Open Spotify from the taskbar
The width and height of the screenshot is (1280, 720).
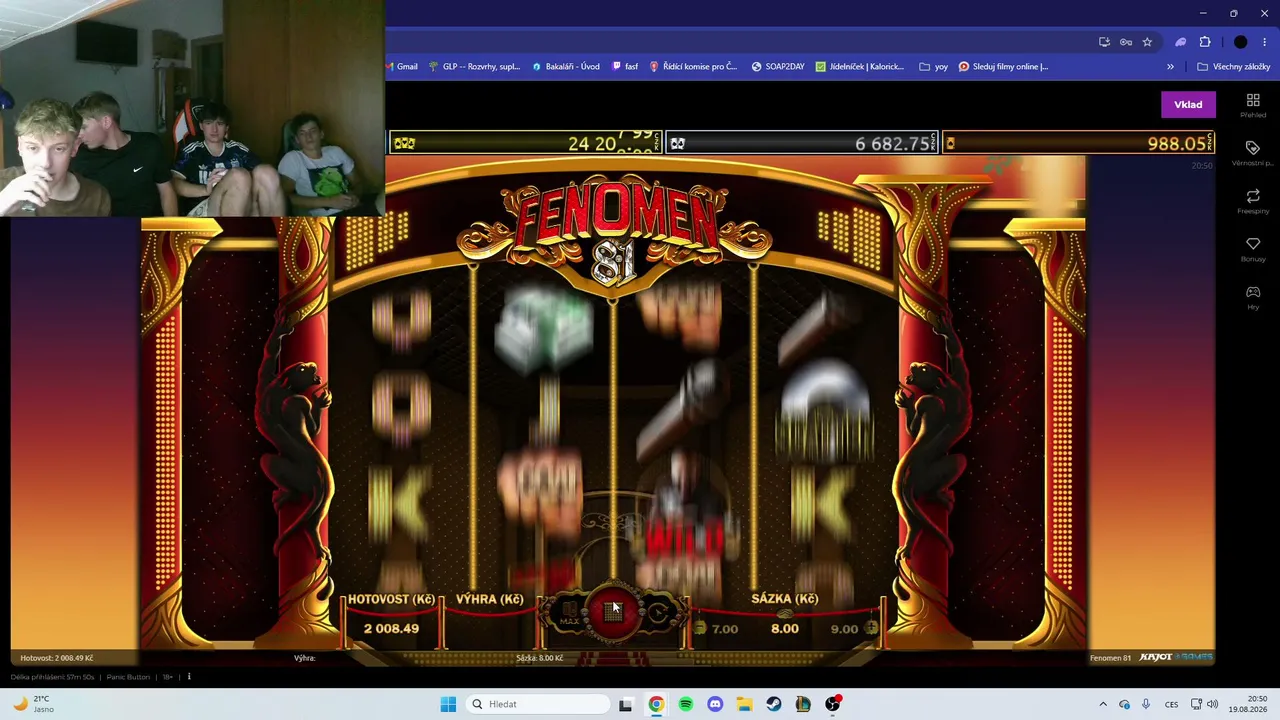coord(685,704)
